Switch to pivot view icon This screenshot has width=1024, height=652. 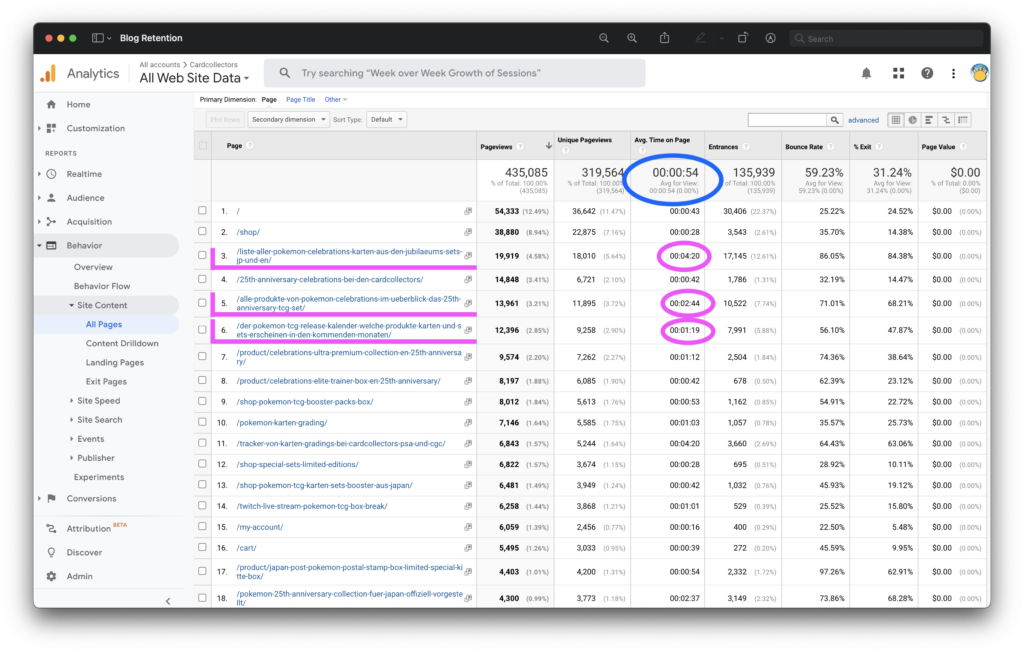(x=963, y=120)
